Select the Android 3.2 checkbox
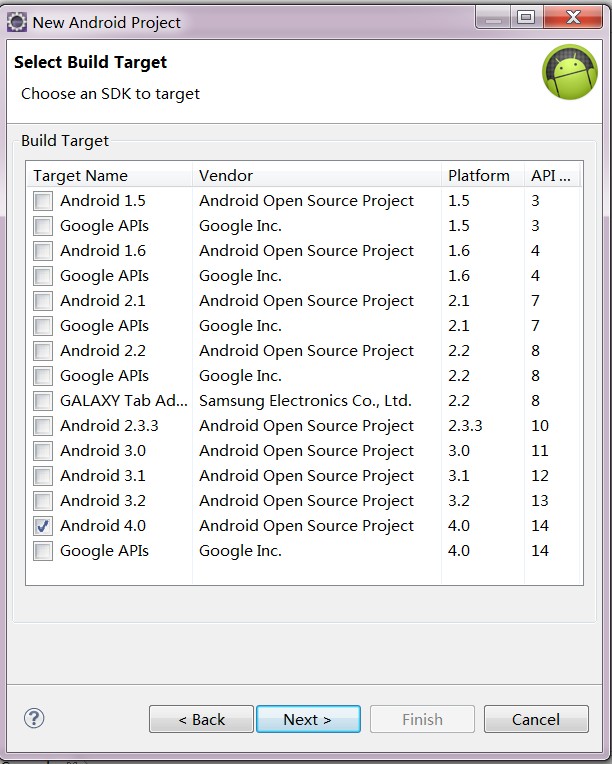Viewport: 612px width, 764px height. tap(43, 501)
